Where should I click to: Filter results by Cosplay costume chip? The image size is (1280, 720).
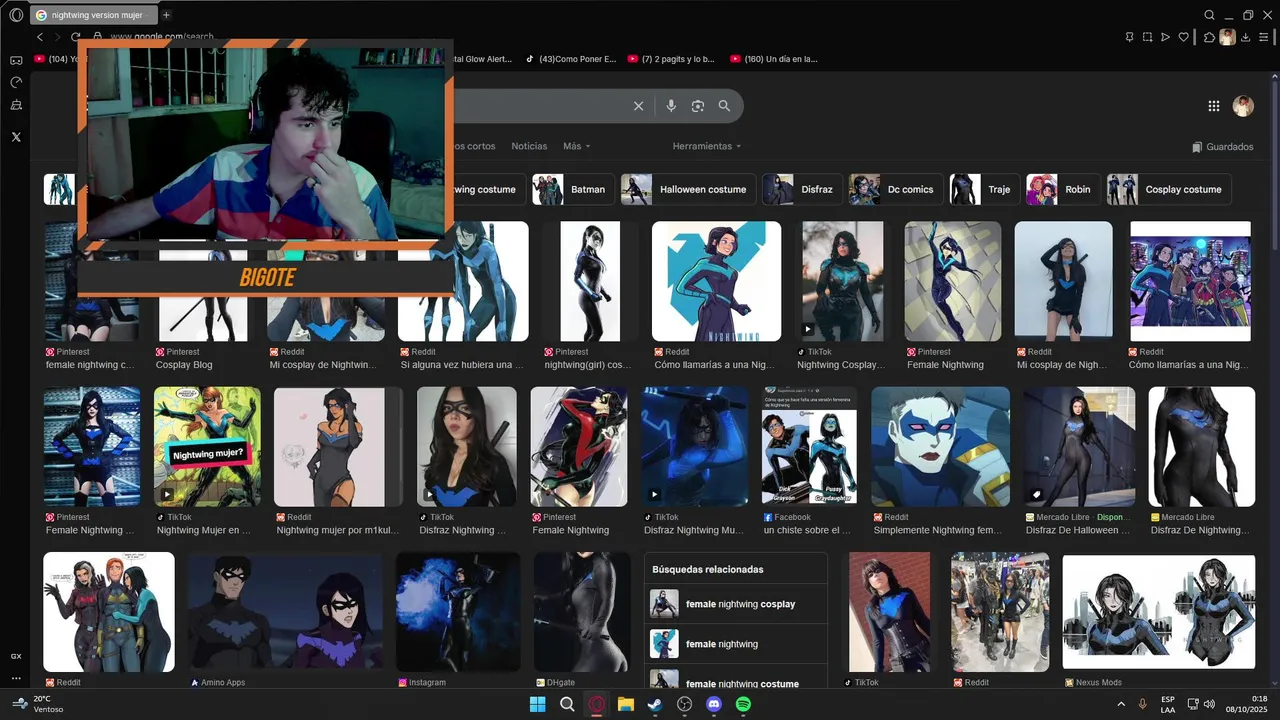pyautogui.click(x=1168, y=189)
